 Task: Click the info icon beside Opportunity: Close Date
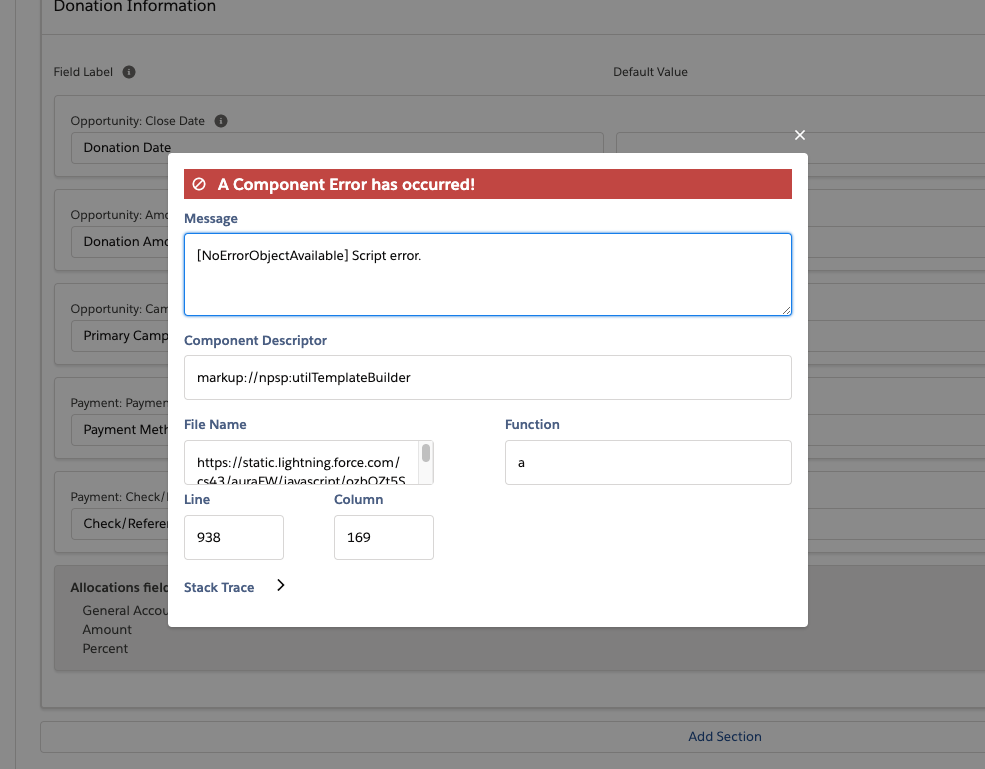220,121
